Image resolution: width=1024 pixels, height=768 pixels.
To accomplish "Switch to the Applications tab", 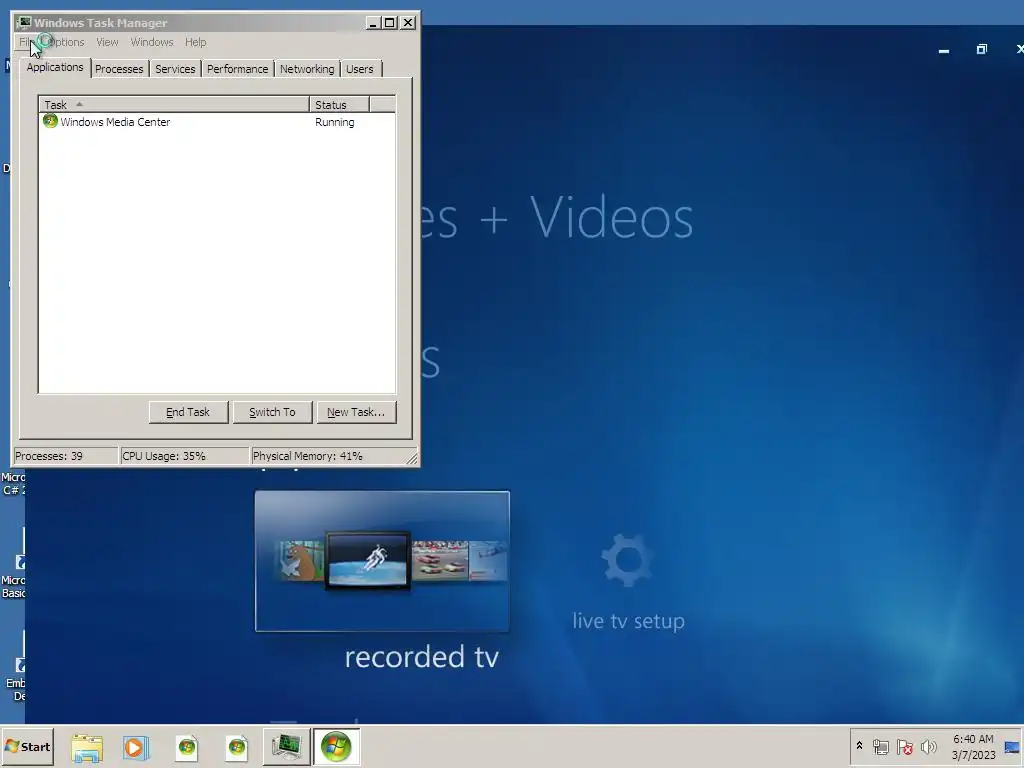I will coord(55,67).
